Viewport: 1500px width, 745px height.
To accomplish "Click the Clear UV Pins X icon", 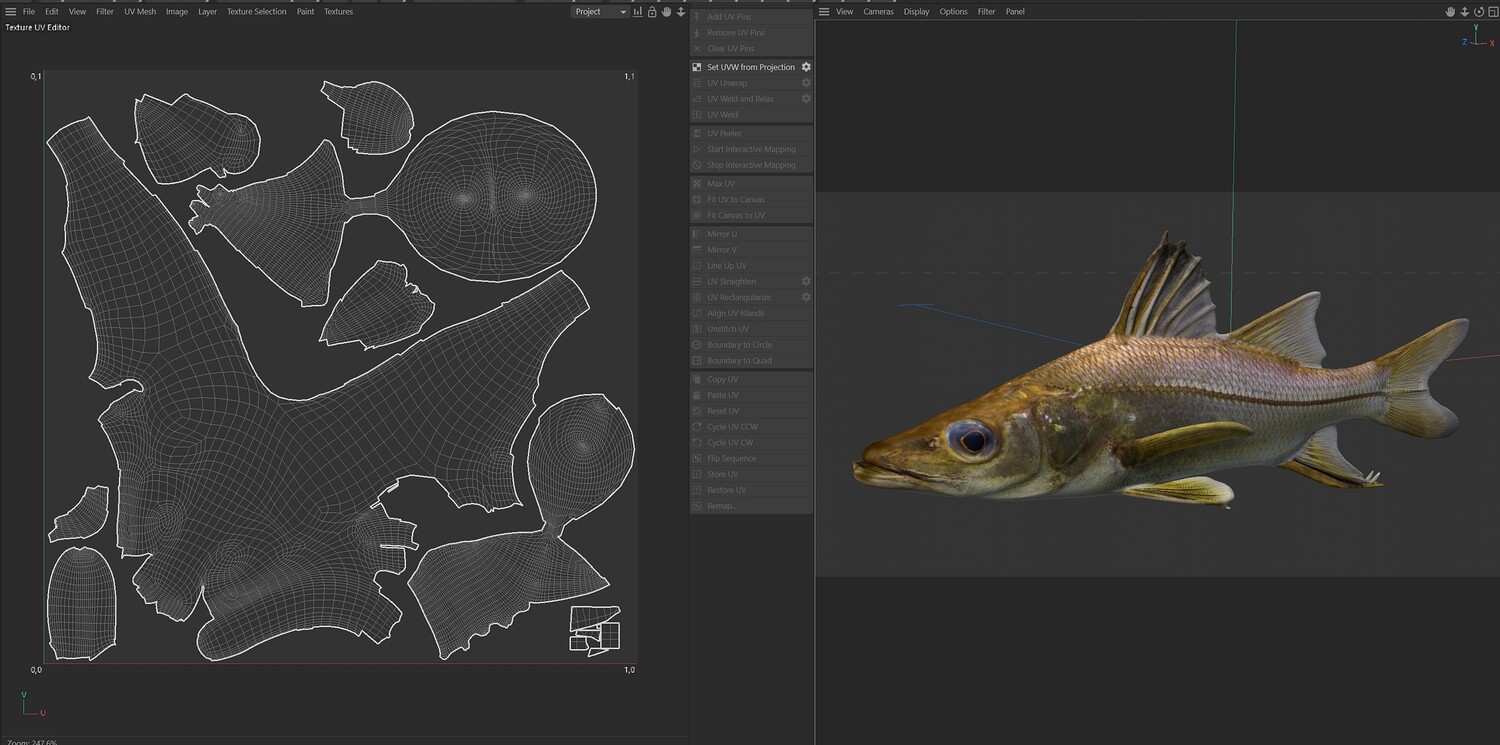I will point(697,49).
